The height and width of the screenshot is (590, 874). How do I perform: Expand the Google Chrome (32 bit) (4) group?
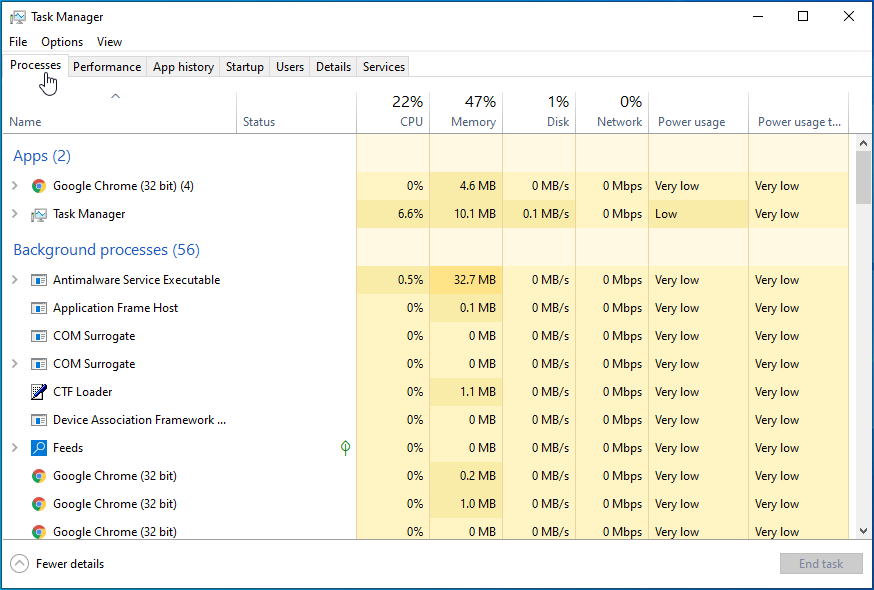point(14,186)
